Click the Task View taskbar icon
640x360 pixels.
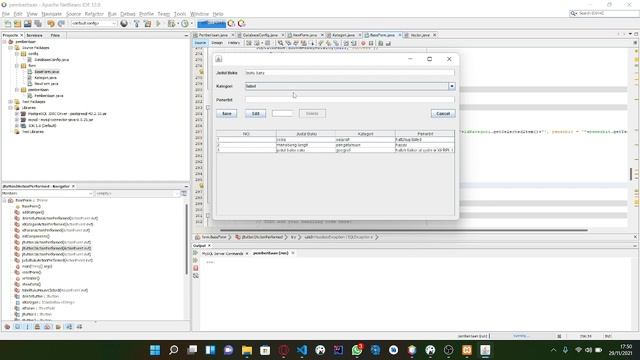[x=192, y=350]
